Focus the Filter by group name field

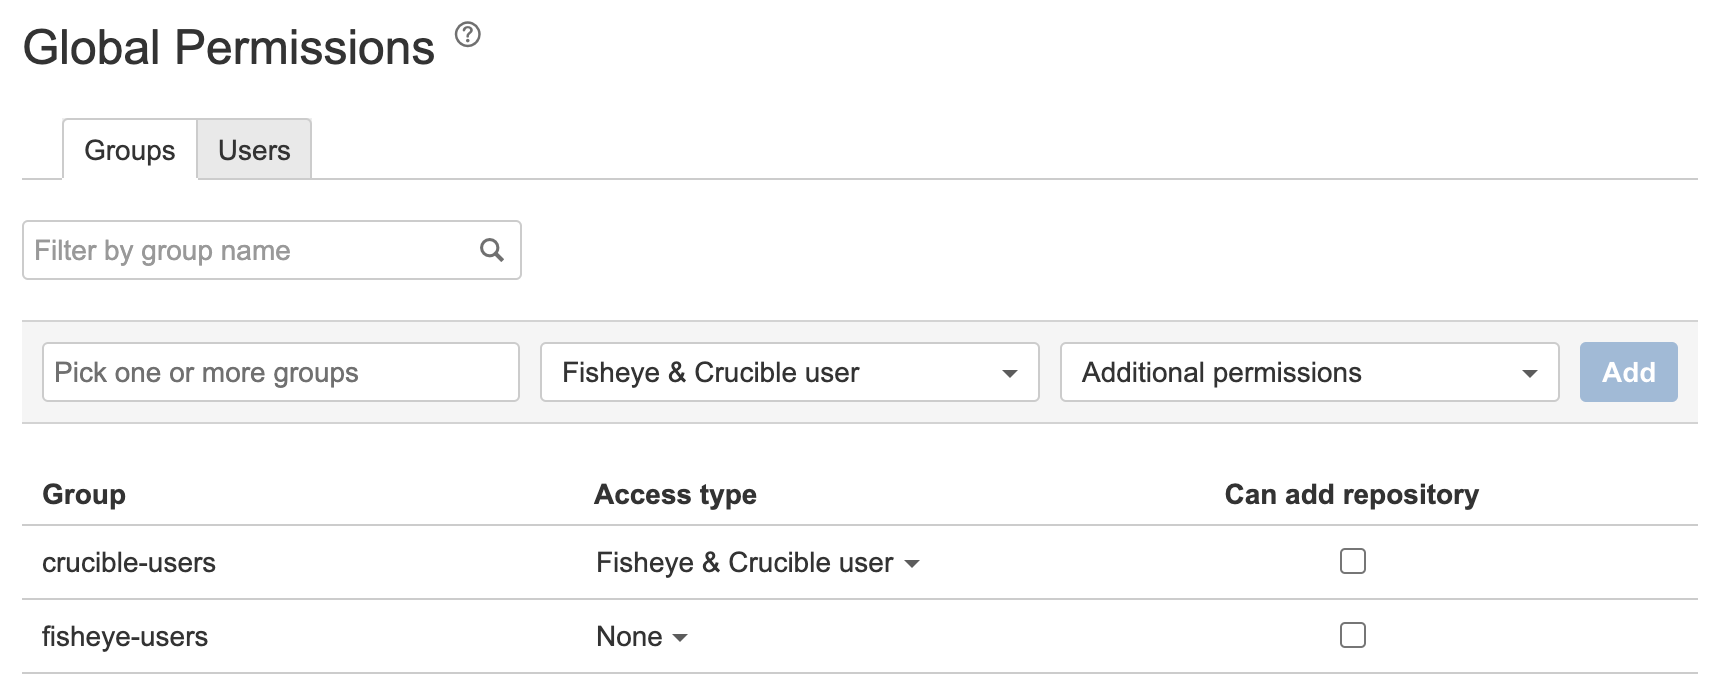tap(250, 250)
